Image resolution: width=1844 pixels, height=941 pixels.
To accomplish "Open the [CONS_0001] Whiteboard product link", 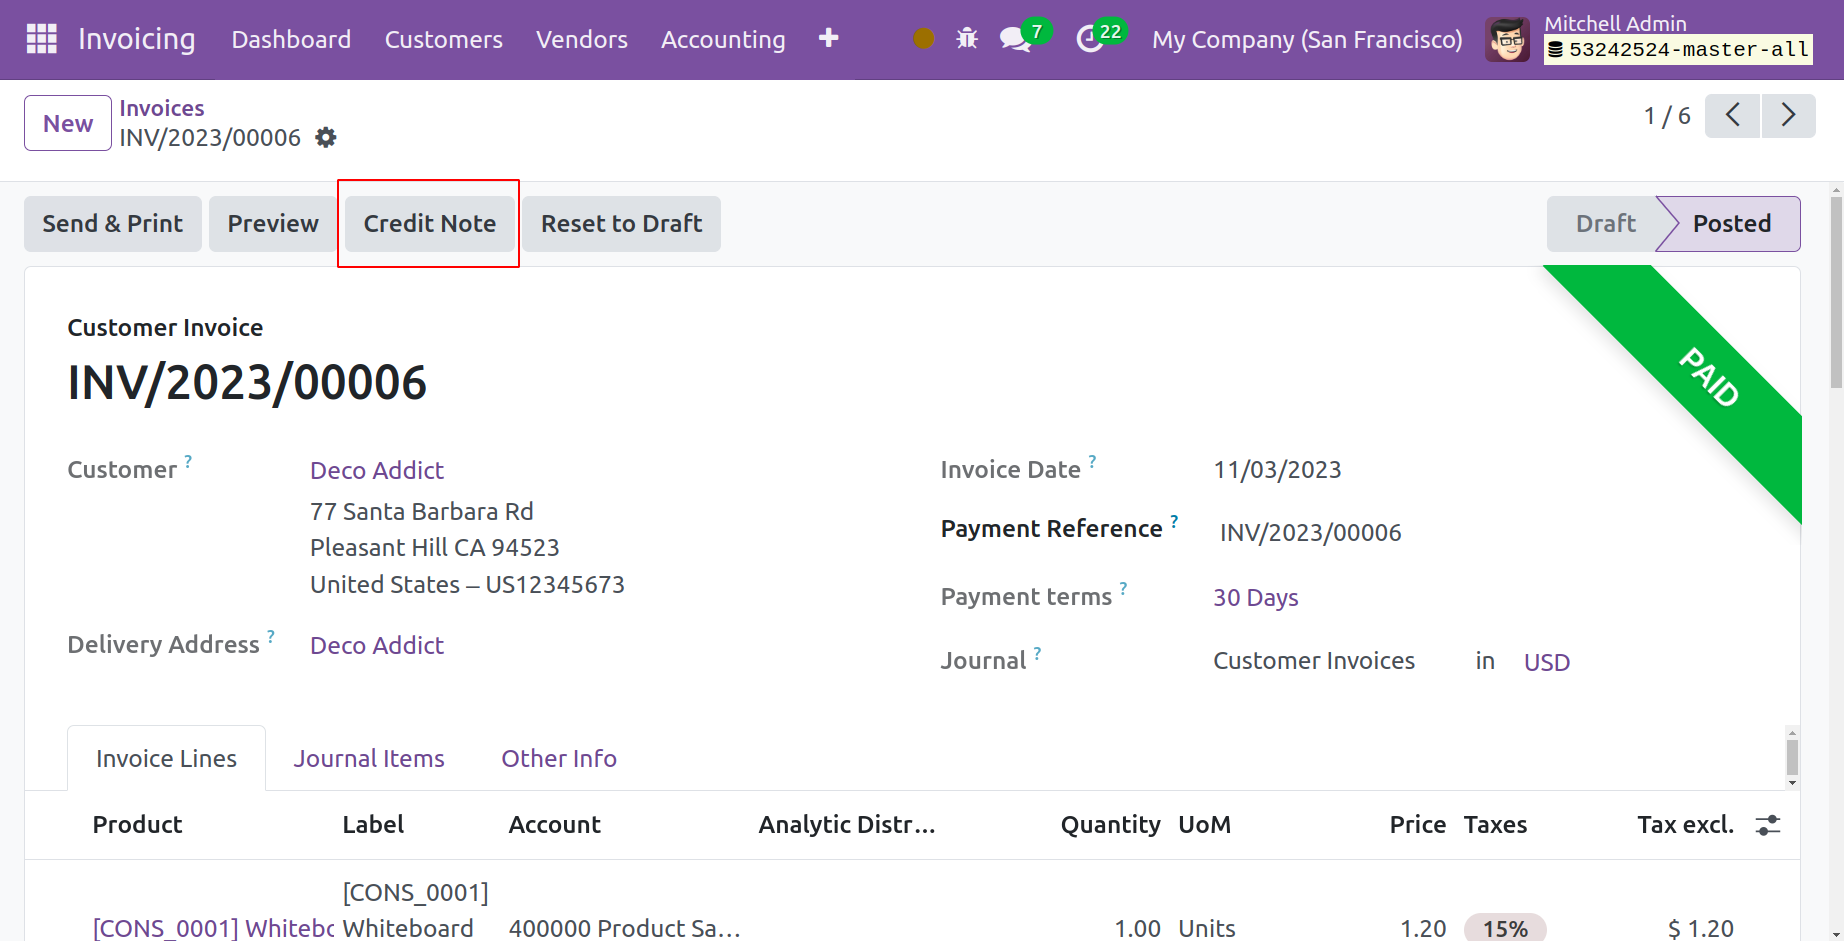I will click(213, 928).
